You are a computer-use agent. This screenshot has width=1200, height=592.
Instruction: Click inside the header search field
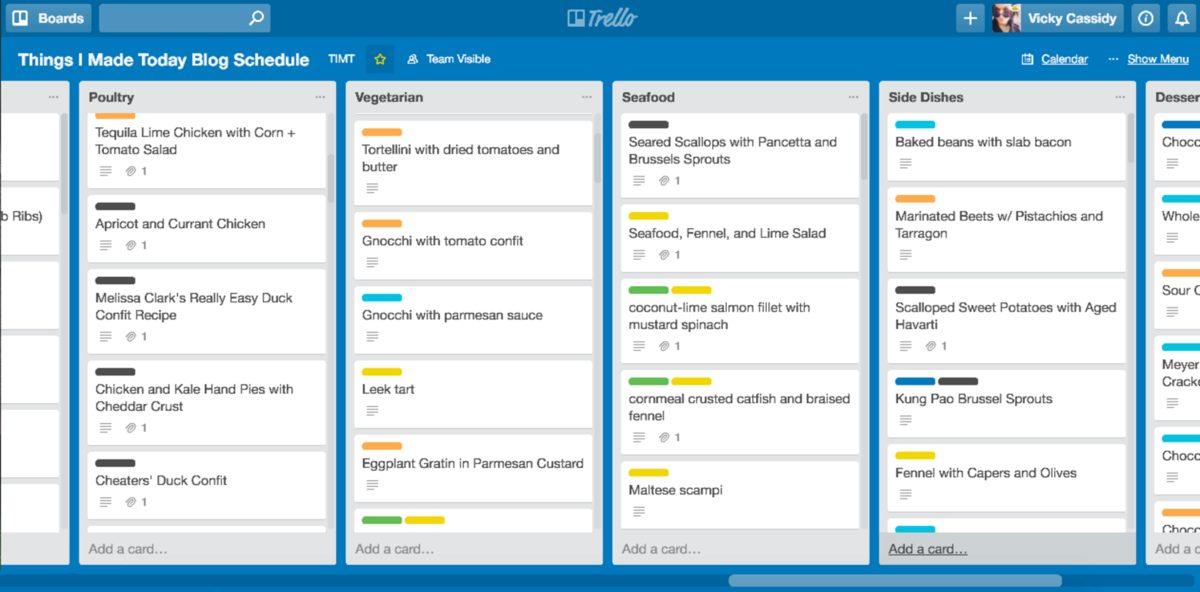180,17
